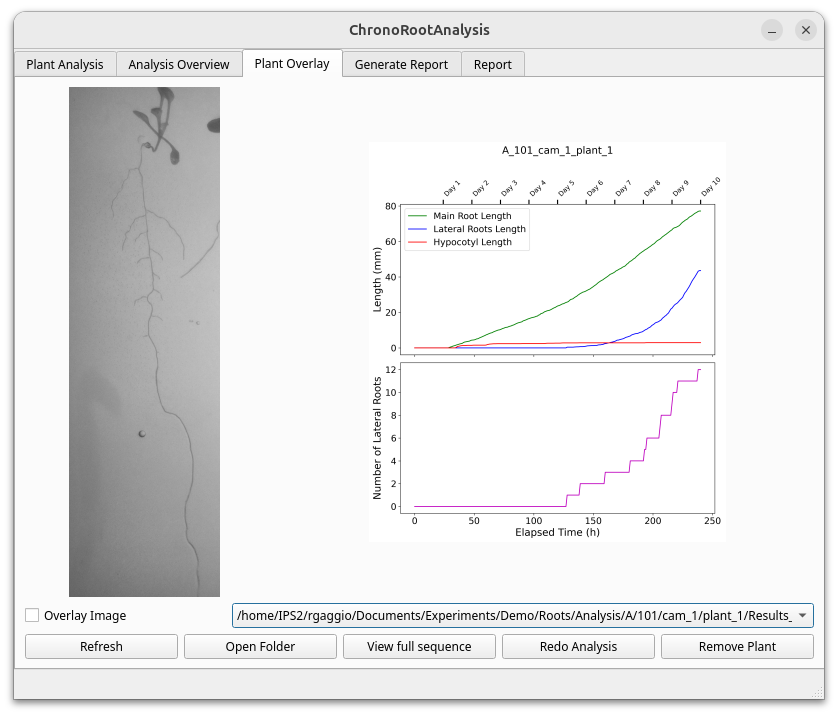Expand the plant results path dropdown
Viewport: 838px width, 716px height.
click(x=802, y=615)
